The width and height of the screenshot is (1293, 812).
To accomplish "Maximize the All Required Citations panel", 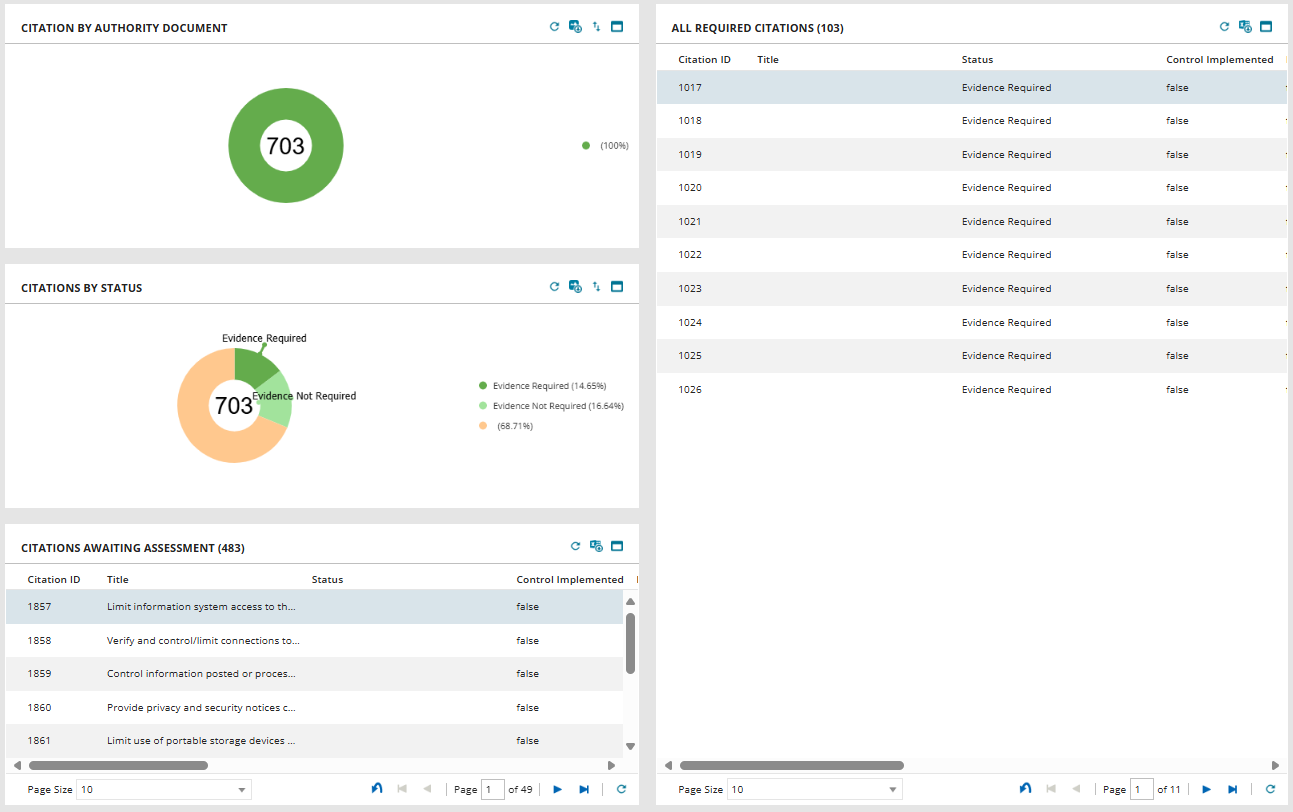I will (x=1266, y=27).
